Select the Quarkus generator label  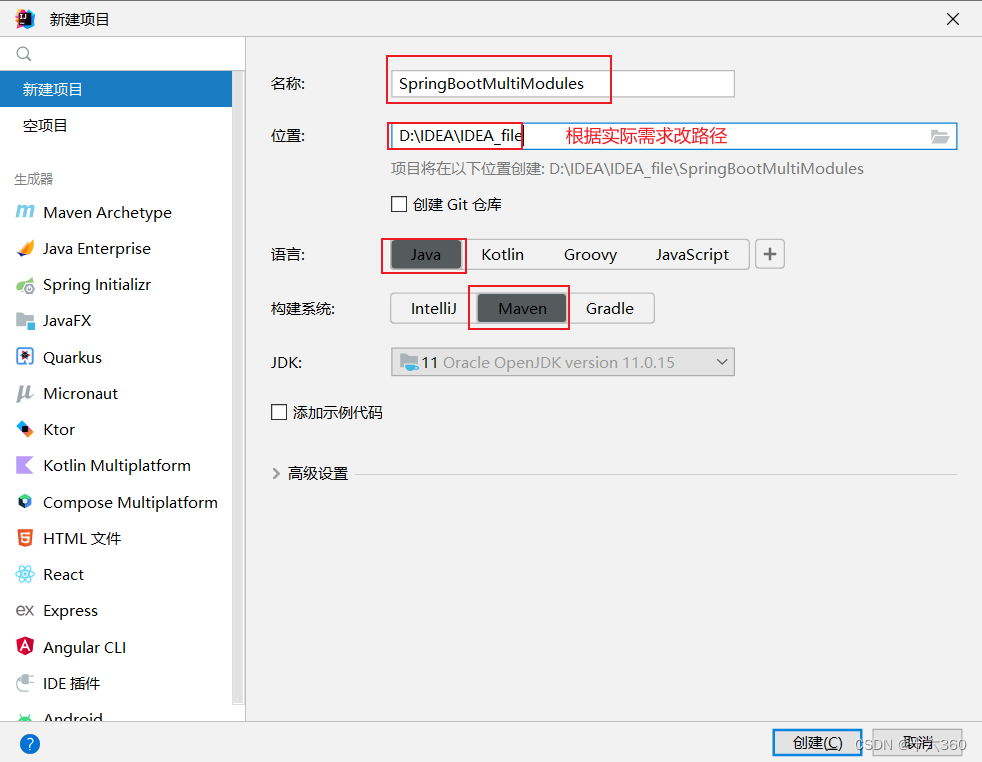tap(72, 357)
